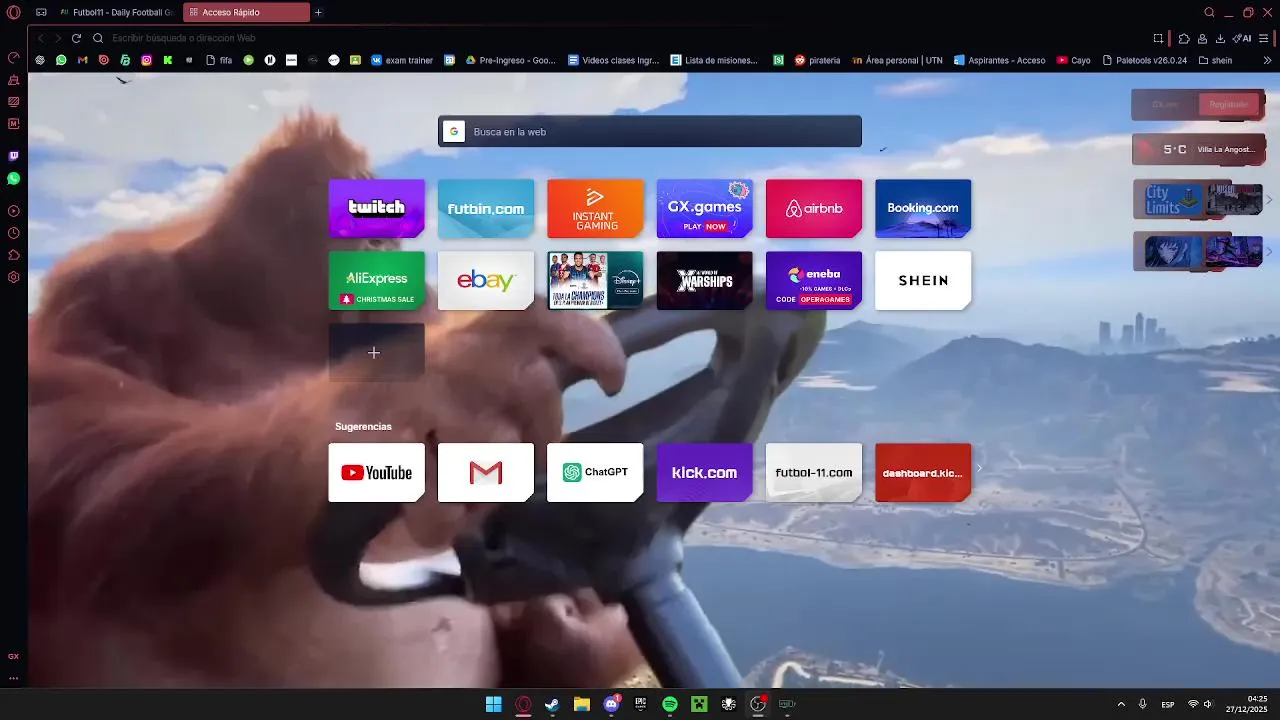Search tabs using magnifier icon in title bar
The height and width of the screenshot is (720, 1280).
point(1209,12)
